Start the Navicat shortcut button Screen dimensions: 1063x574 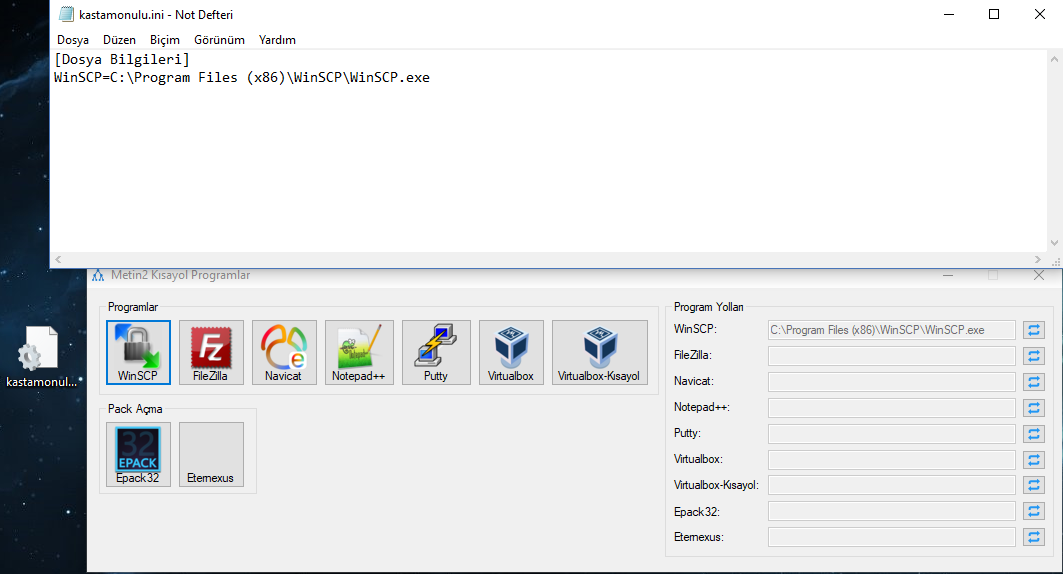(x=284, y=352)
